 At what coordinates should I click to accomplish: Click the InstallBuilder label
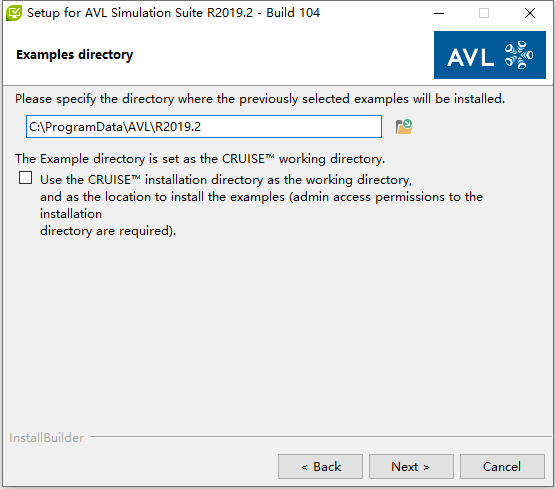(46, 438)
